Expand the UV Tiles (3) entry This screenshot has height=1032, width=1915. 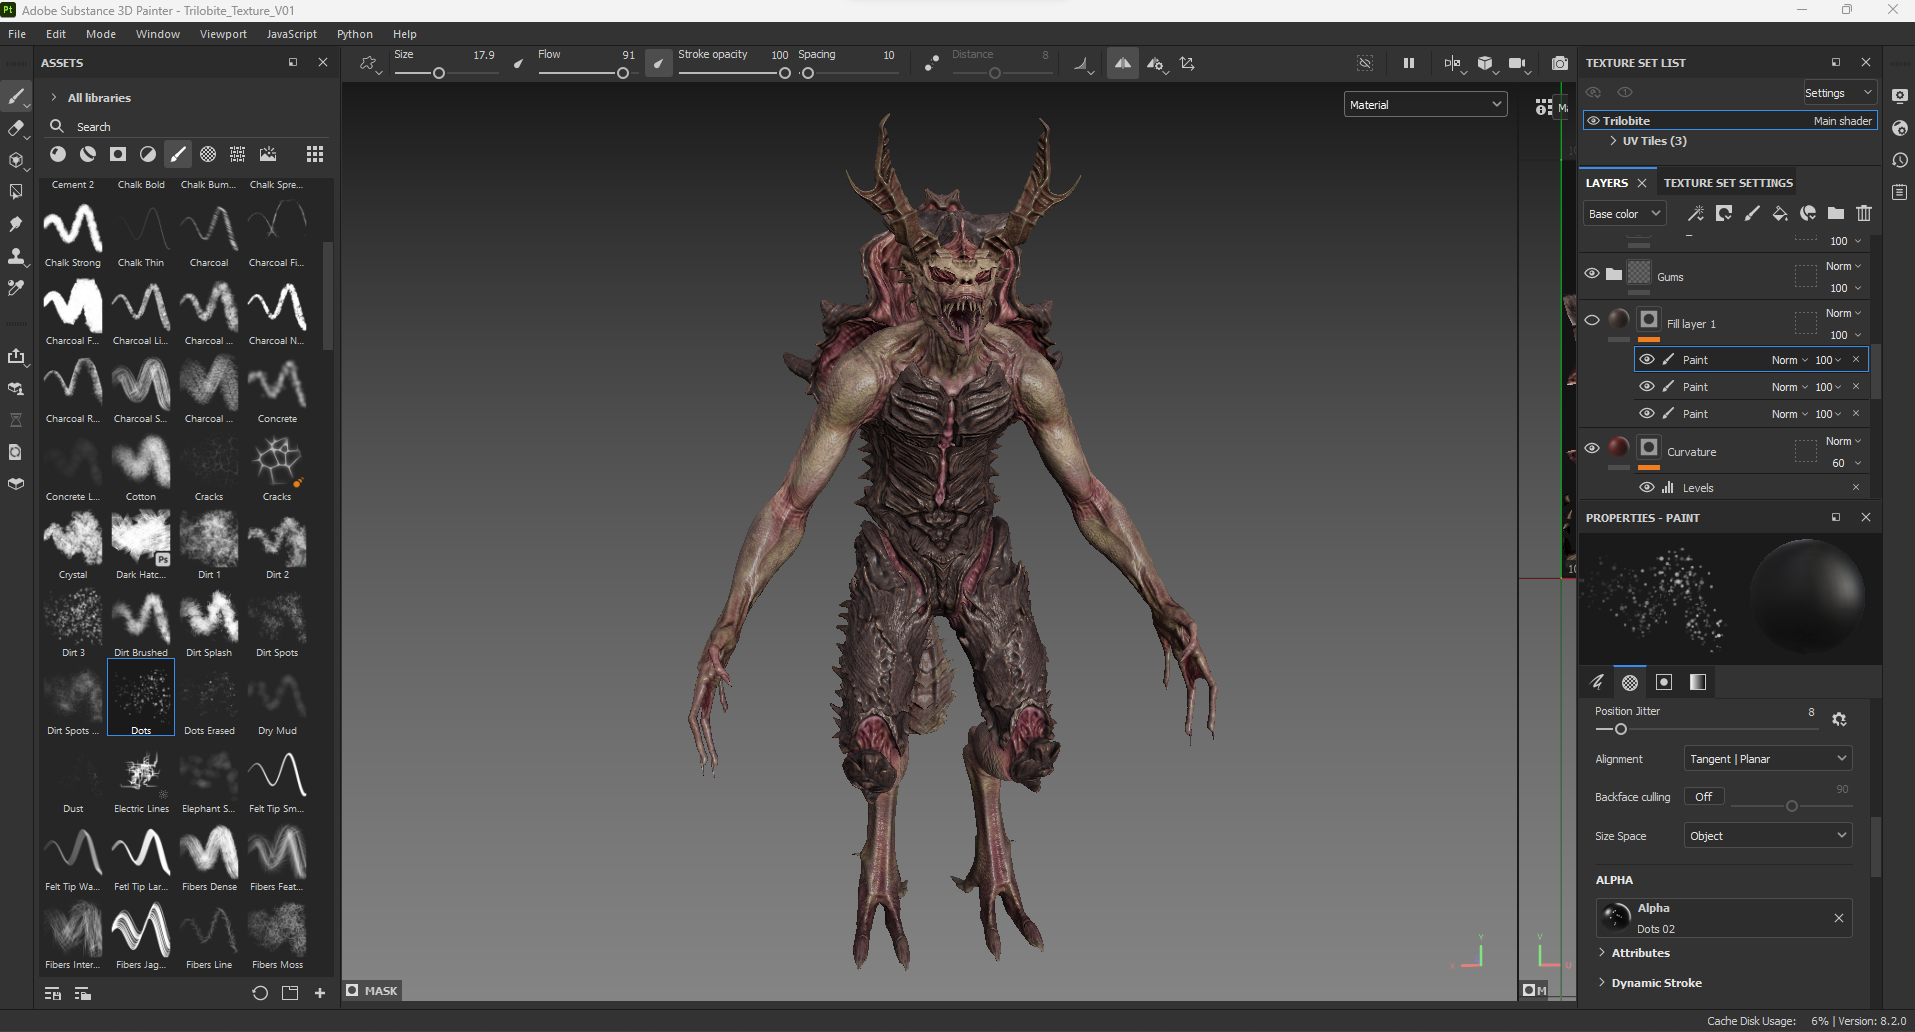coord(1613,141)
